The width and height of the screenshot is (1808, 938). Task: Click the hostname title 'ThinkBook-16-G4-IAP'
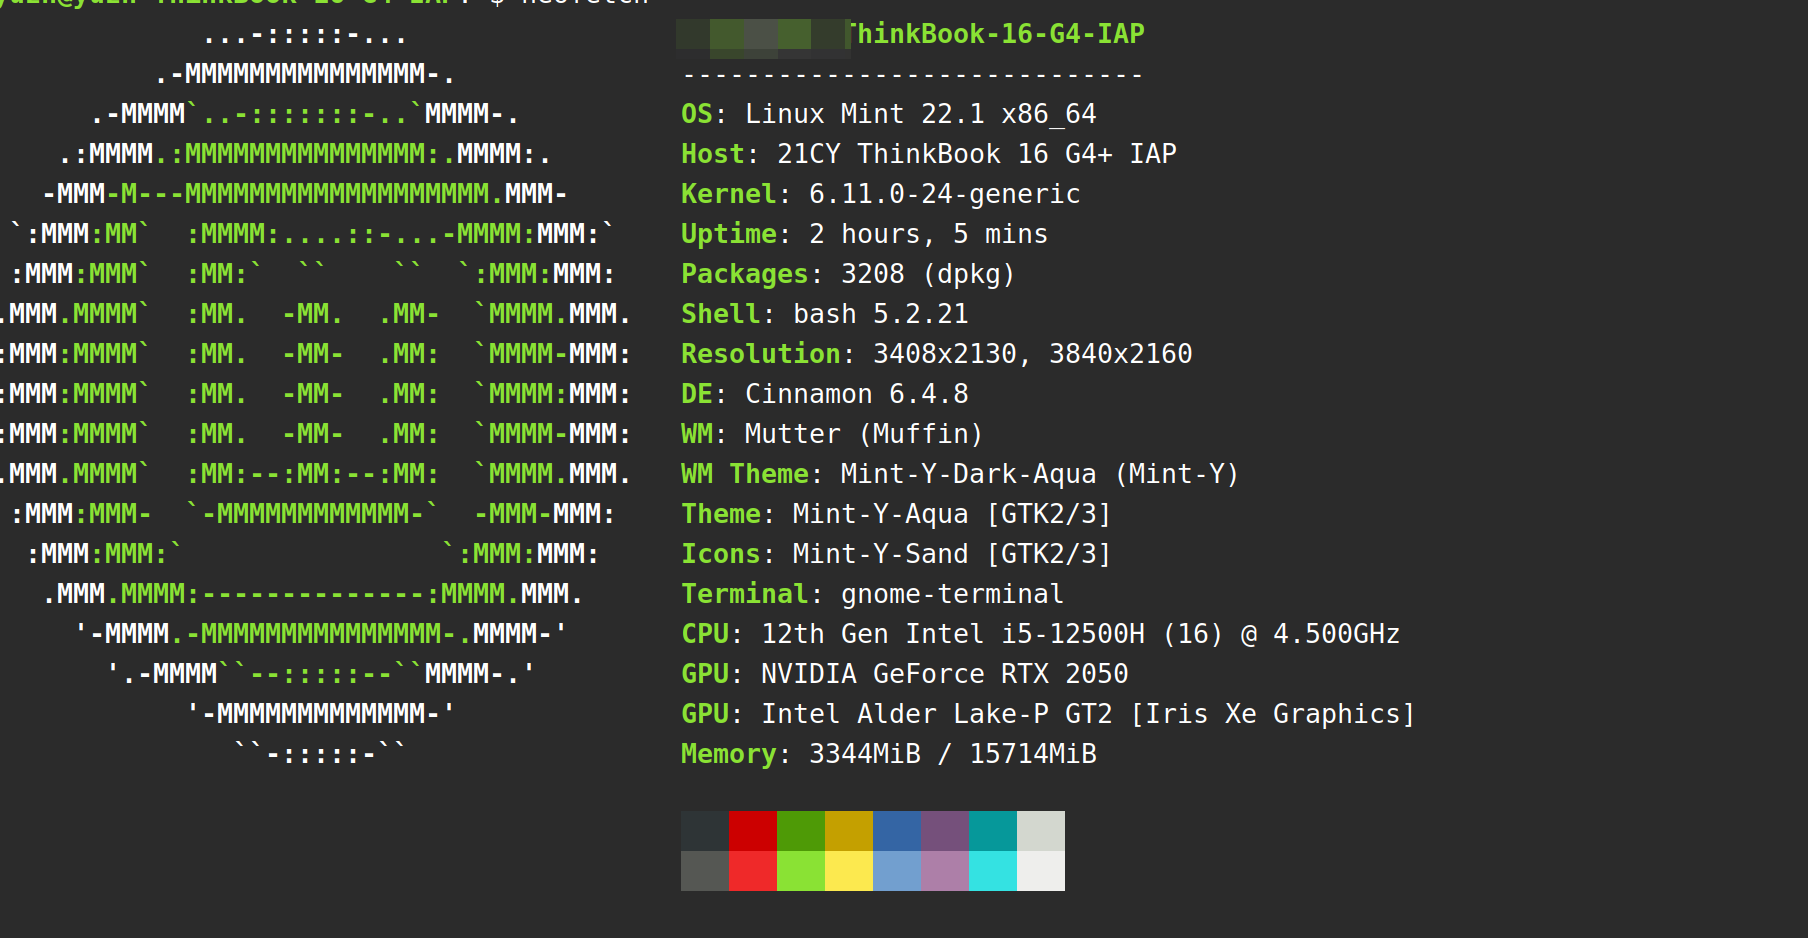point(995,34)
